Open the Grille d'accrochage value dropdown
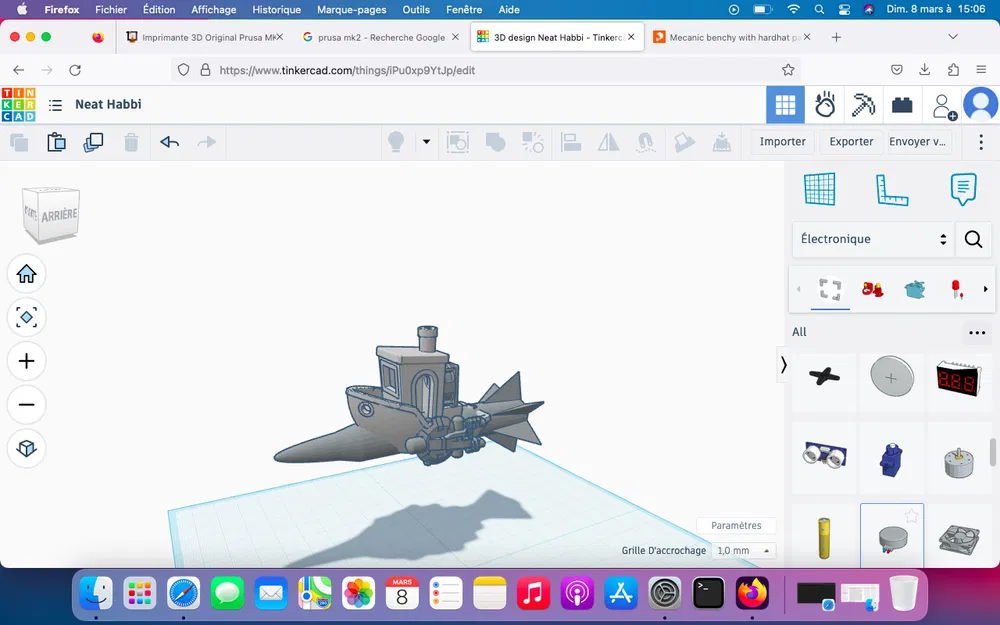Screen dimensions: 1000x625 click(x=743, y=550)
